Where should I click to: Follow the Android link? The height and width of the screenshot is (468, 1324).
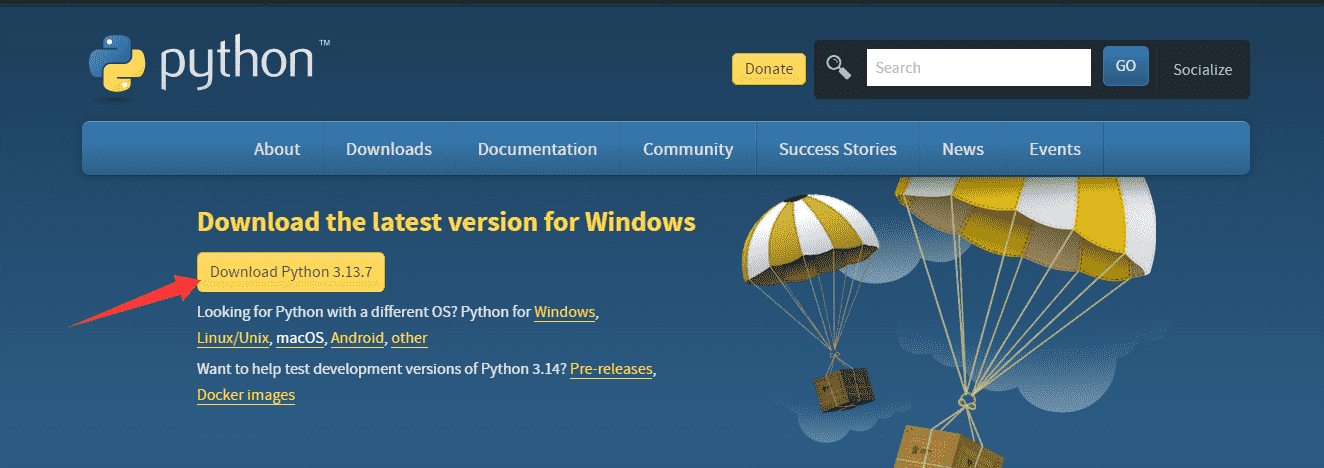357,338
